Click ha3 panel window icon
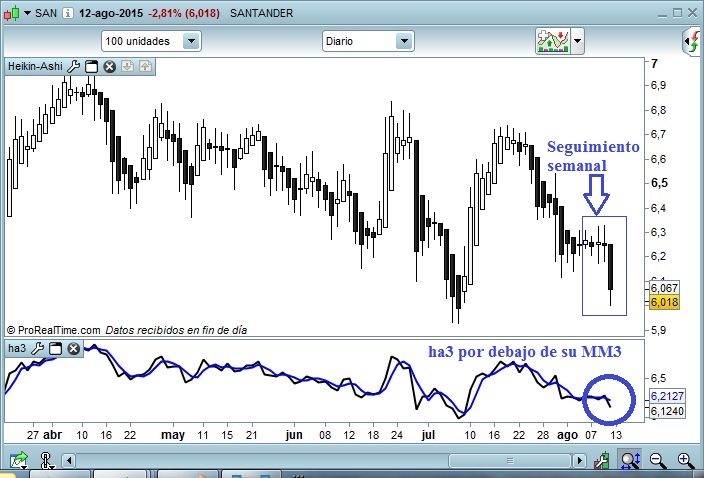704x478 pixels. click(55, 348)
